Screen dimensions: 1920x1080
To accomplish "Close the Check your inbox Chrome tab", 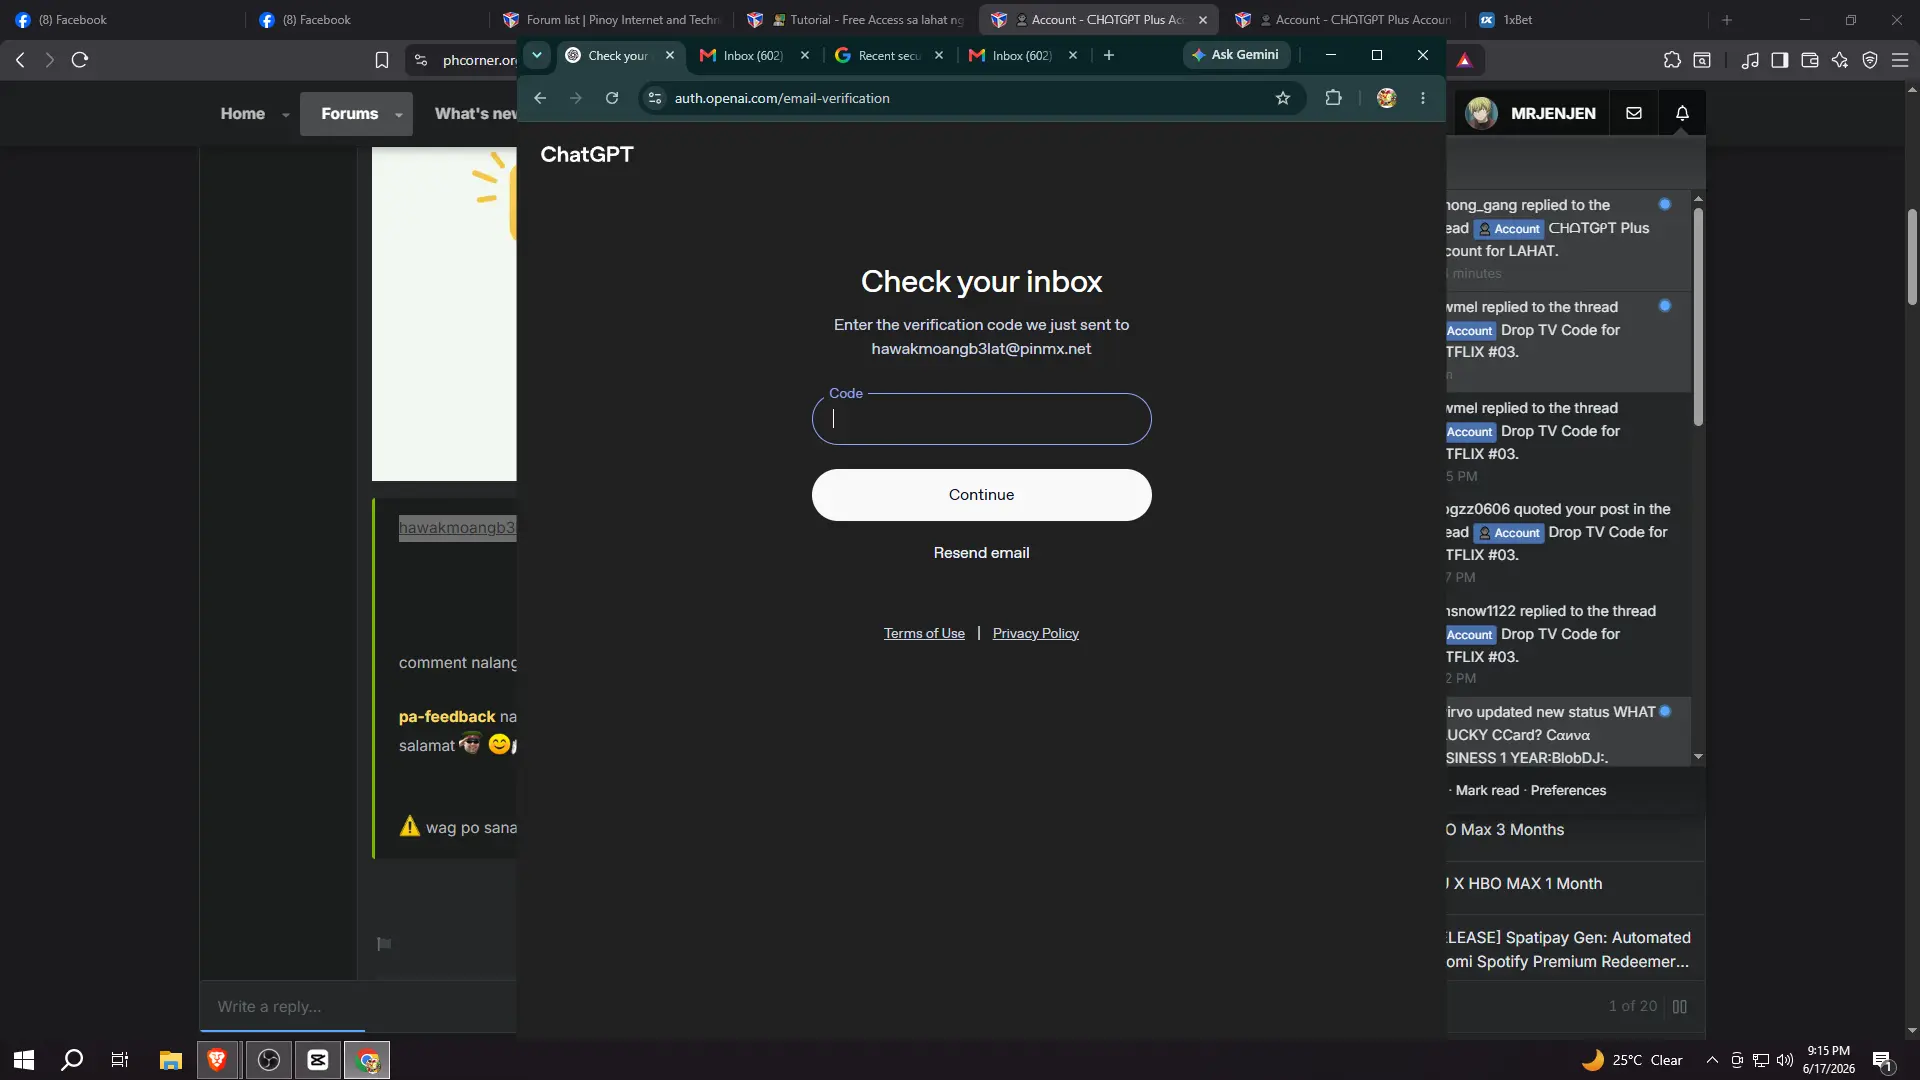I will 670,55.
